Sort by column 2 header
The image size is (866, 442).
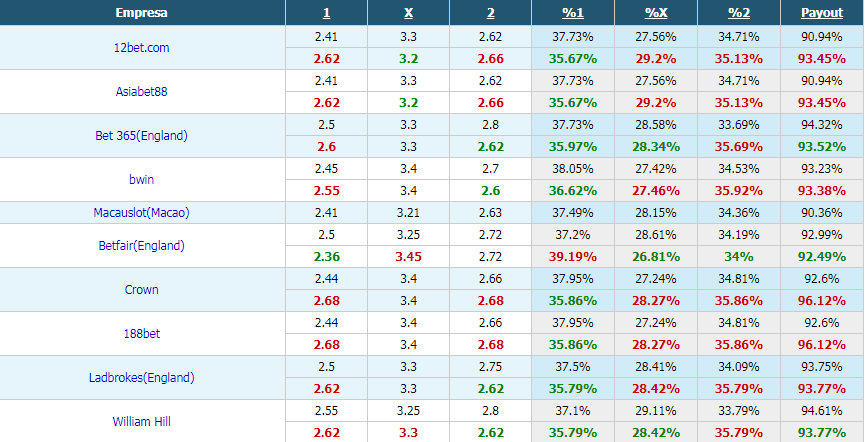coord(490,13)
